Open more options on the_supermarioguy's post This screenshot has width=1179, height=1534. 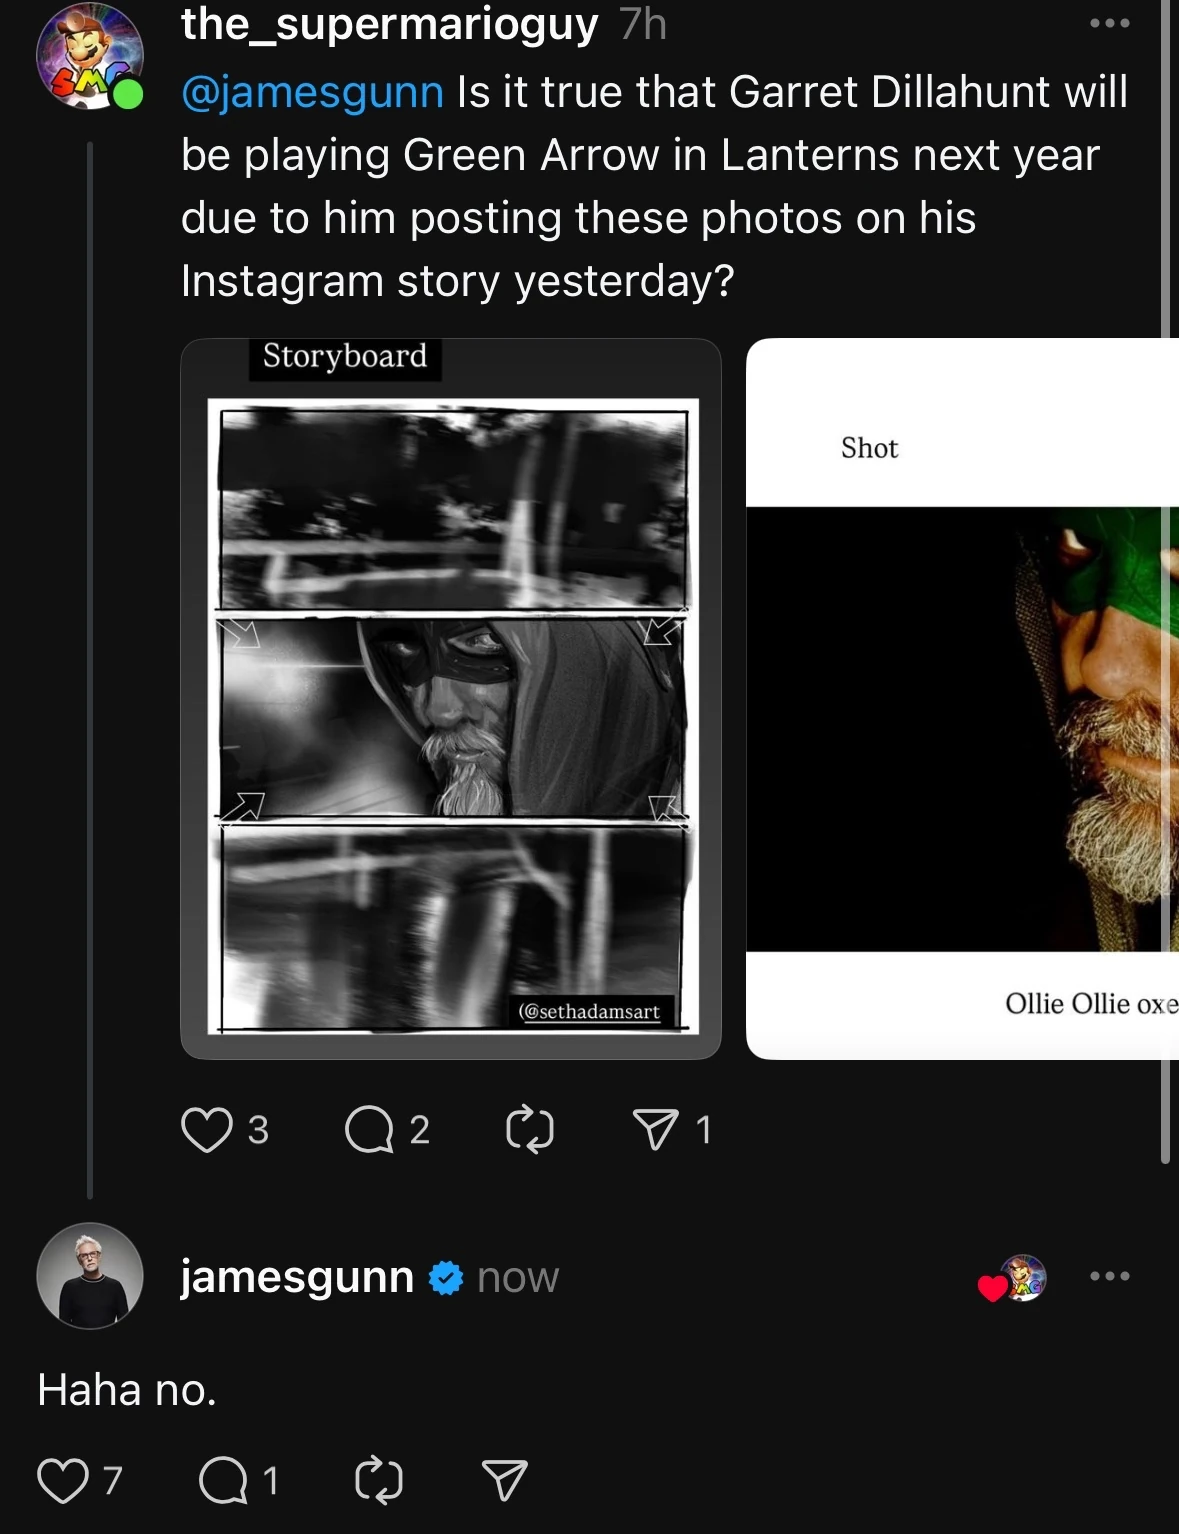(x=1110, y=23)
